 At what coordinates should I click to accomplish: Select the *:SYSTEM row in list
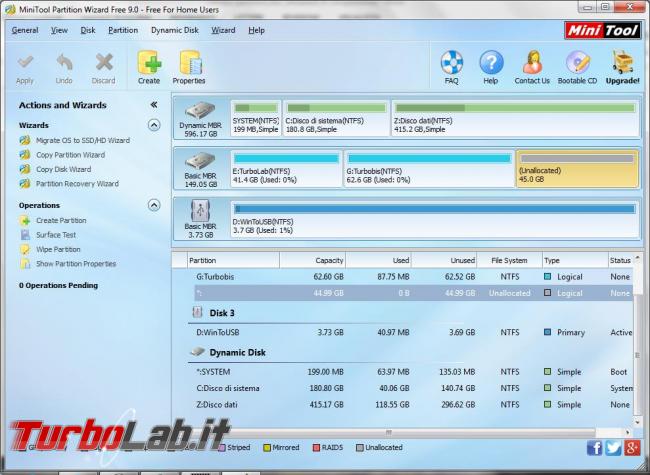click(x=413, y=372)
